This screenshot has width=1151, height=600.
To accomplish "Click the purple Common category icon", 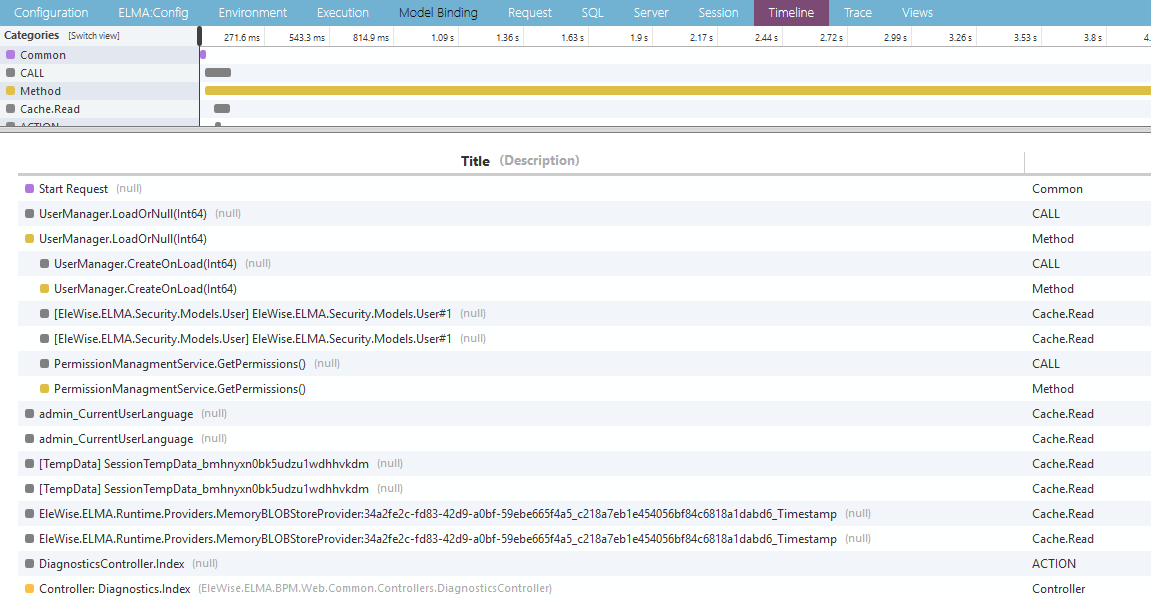I will 10,55.
